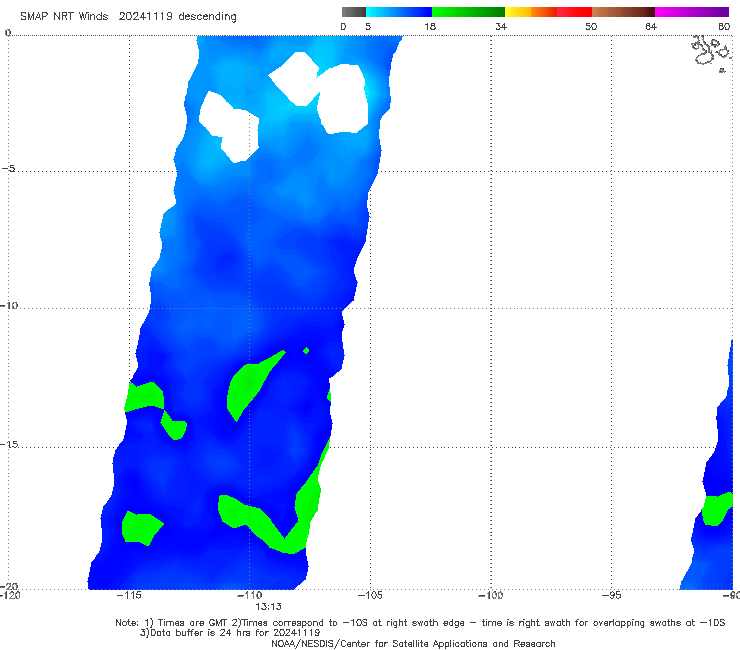
Task: Select the red colorbar segment before 50
Action: coord(574,12)
